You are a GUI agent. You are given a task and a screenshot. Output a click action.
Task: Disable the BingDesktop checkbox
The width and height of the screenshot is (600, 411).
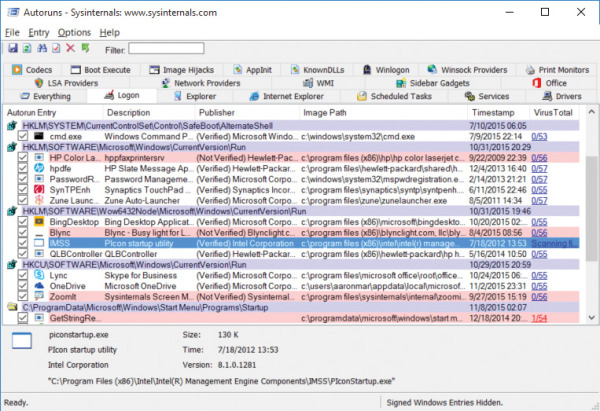[x=23, y=222]
